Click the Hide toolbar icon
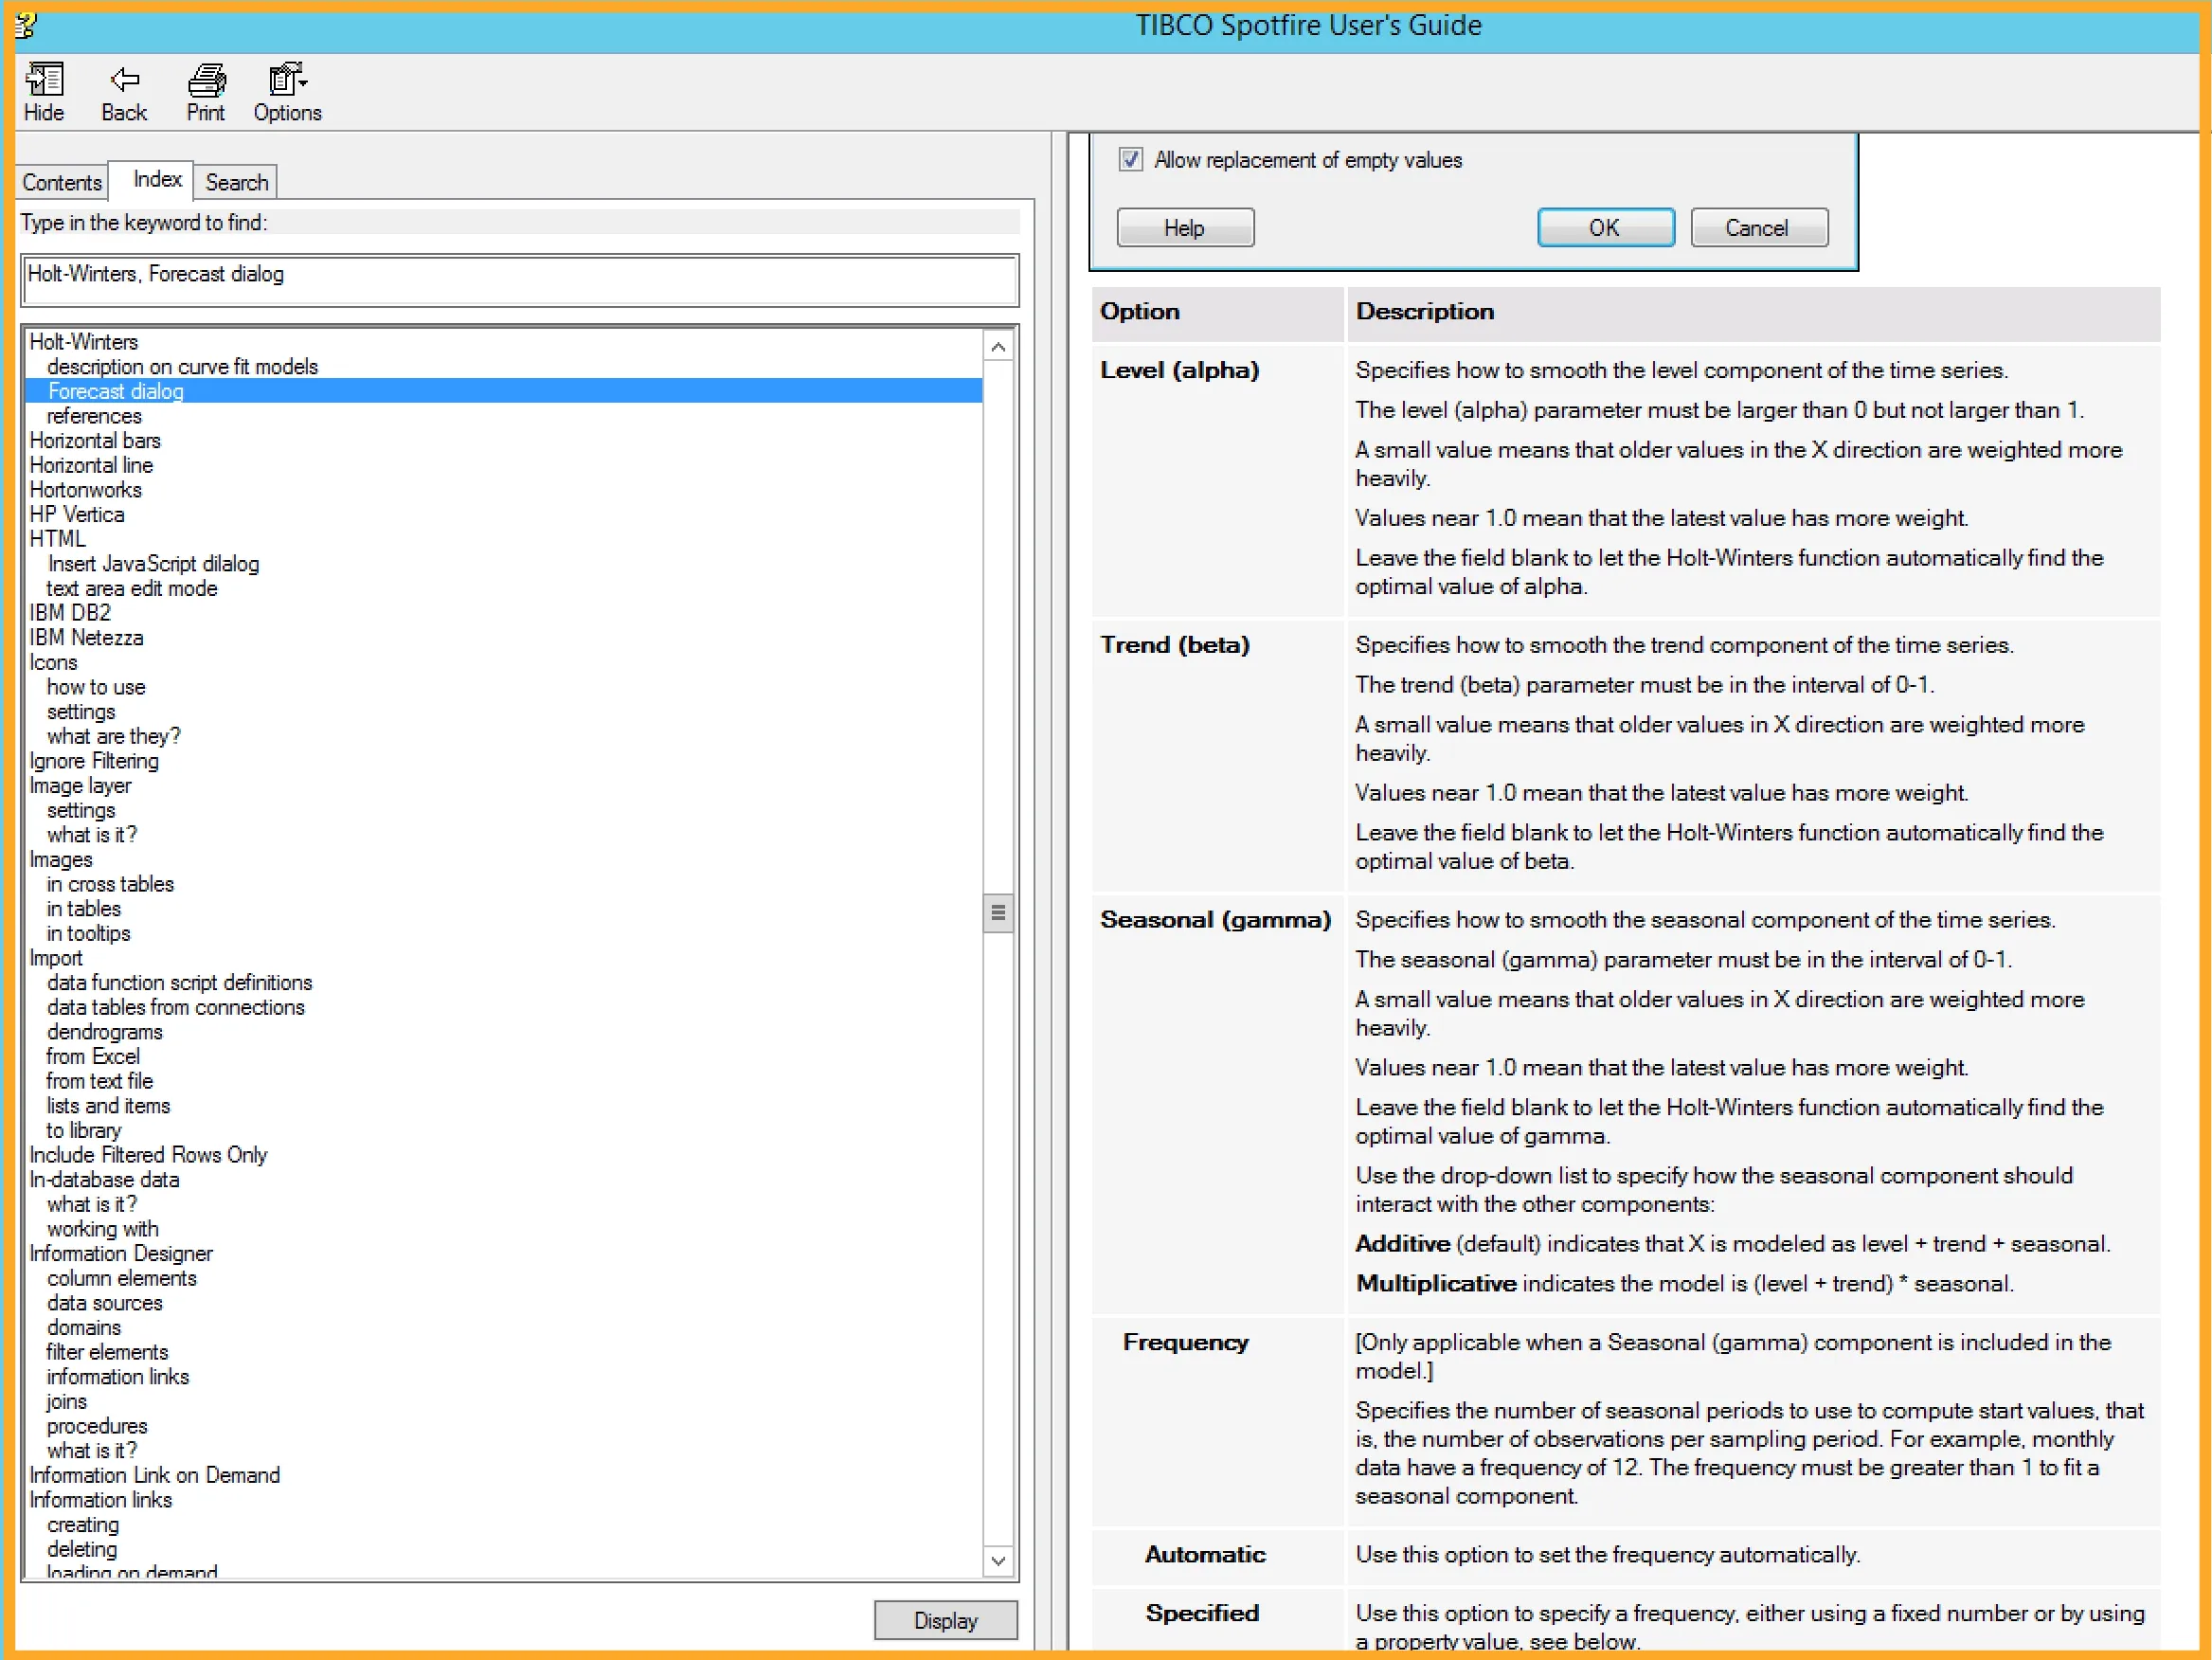The image size is (2212, 1660). click(44, 79)
